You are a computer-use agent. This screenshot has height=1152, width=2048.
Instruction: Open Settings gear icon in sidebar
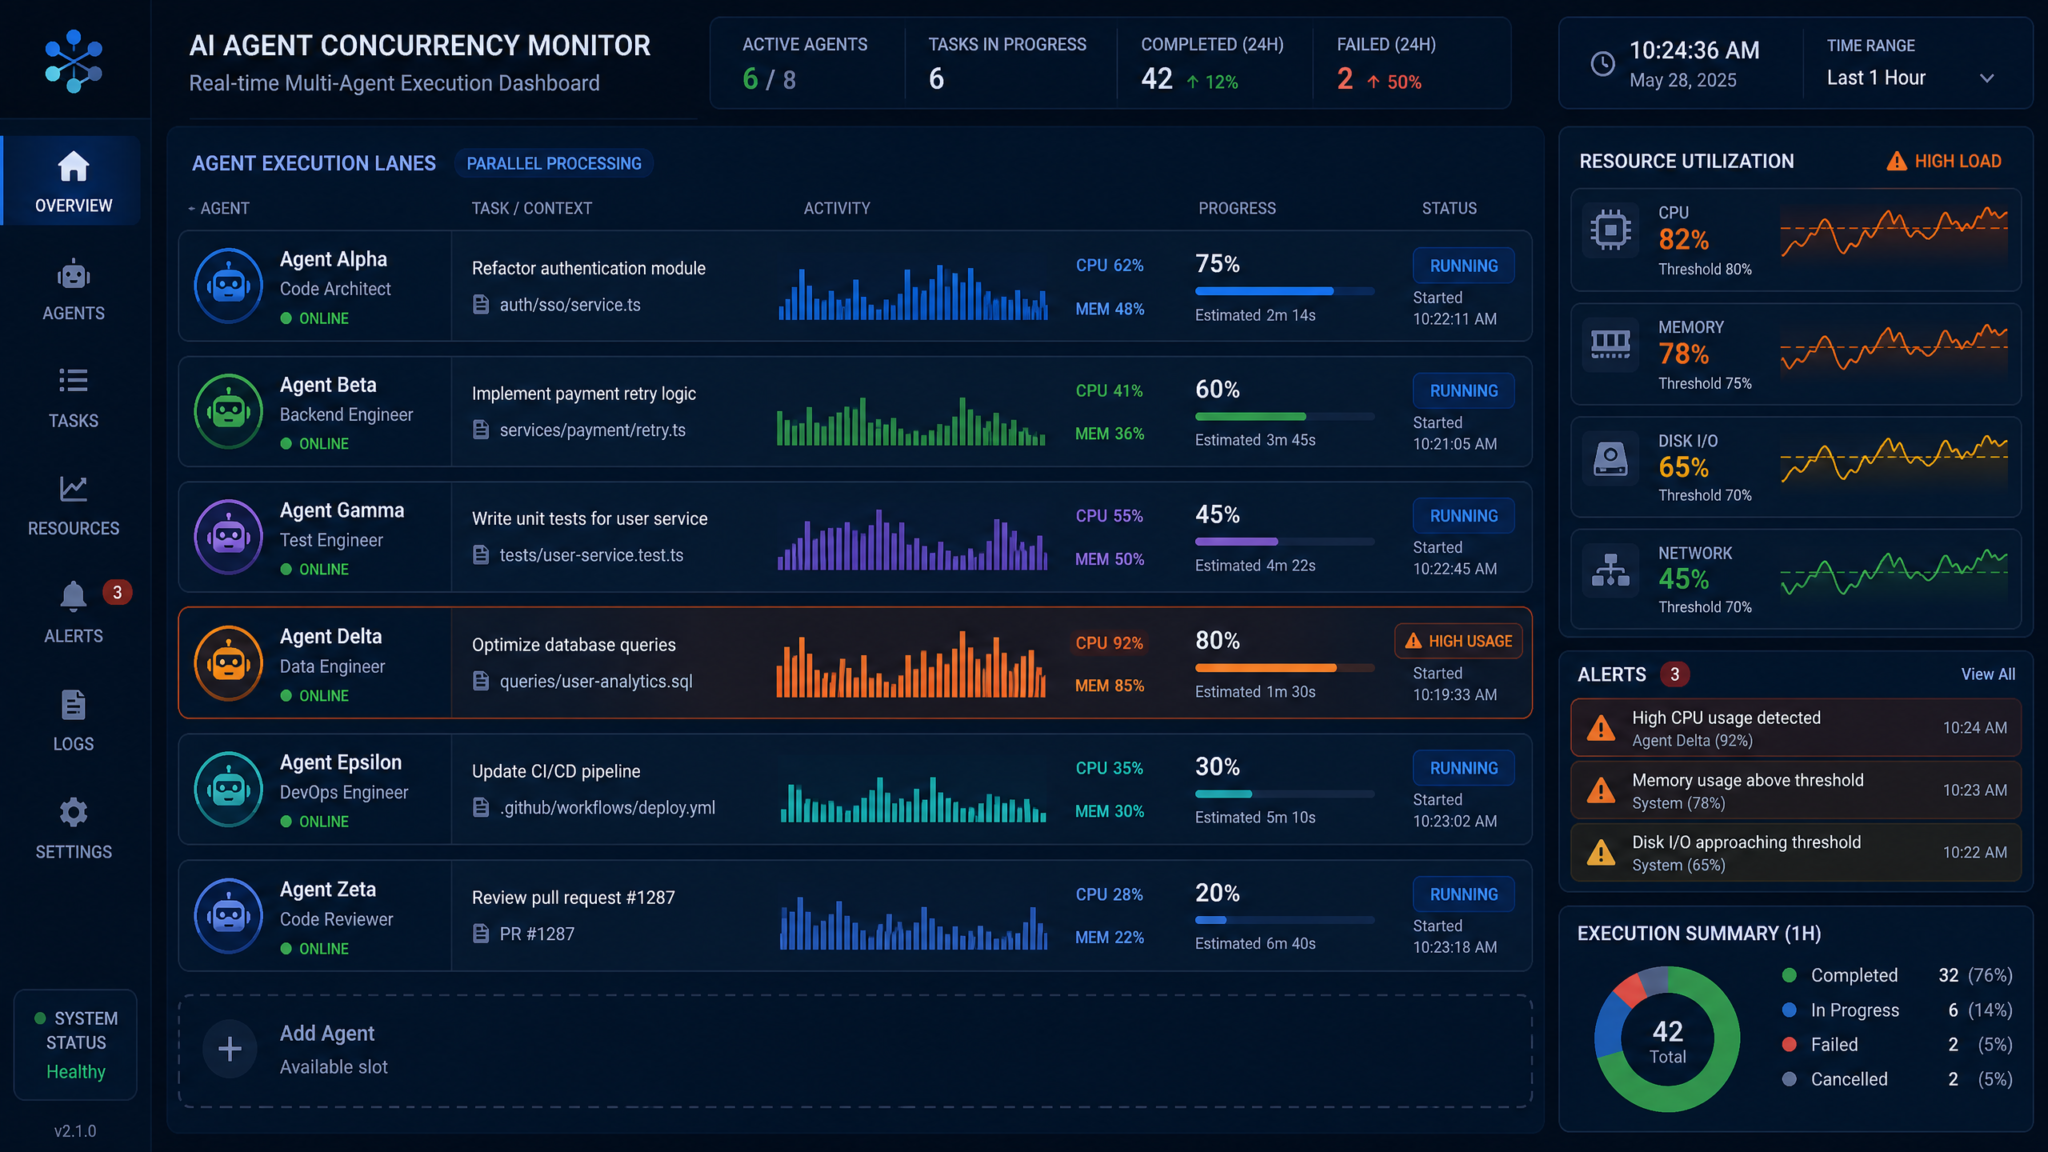pyautogui.click(x=73, y=812)
